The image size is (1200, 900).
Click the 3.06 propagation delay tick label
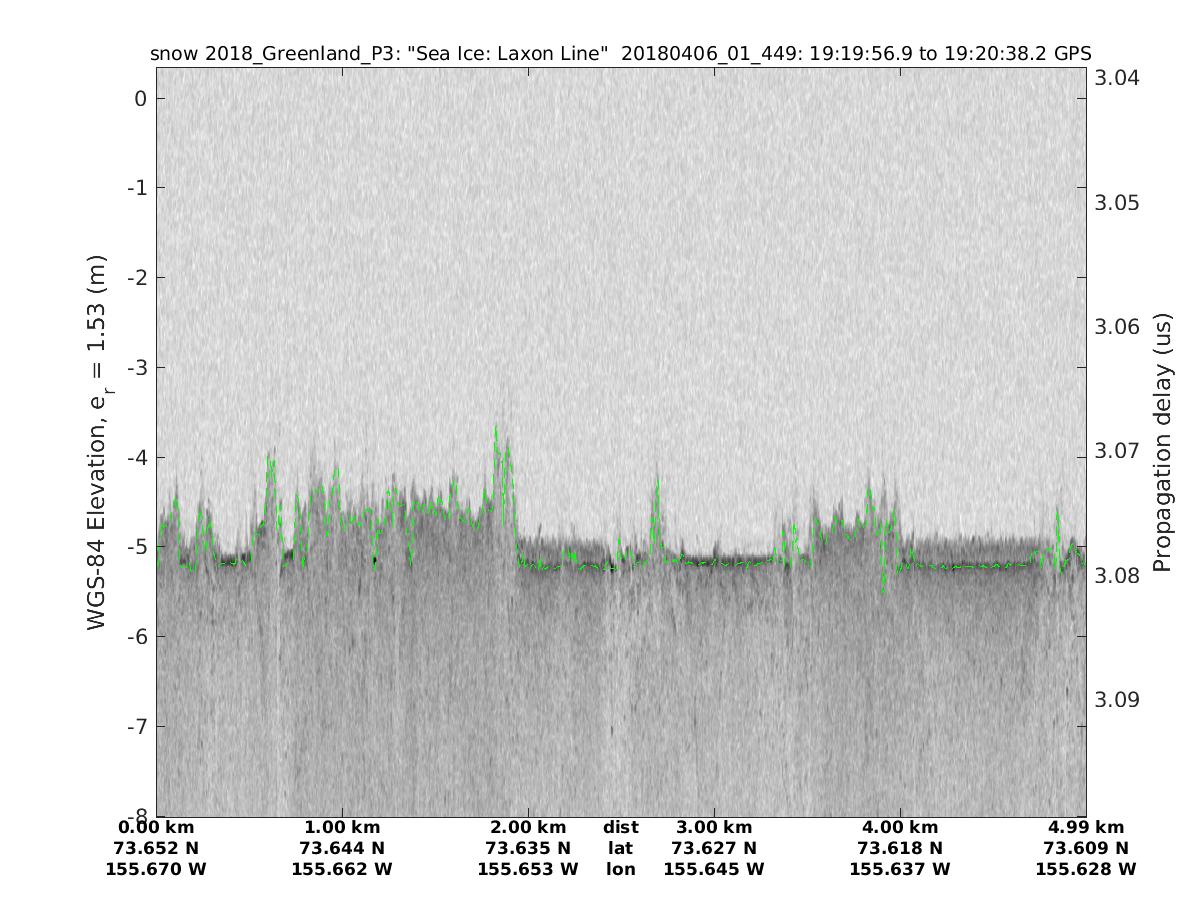[x=1117, y=327]
